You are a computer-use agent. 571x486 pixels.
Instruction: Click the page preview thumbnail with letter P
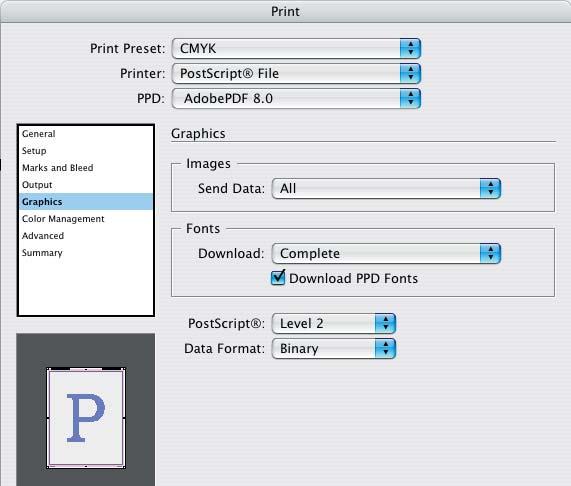pos(86,418)
